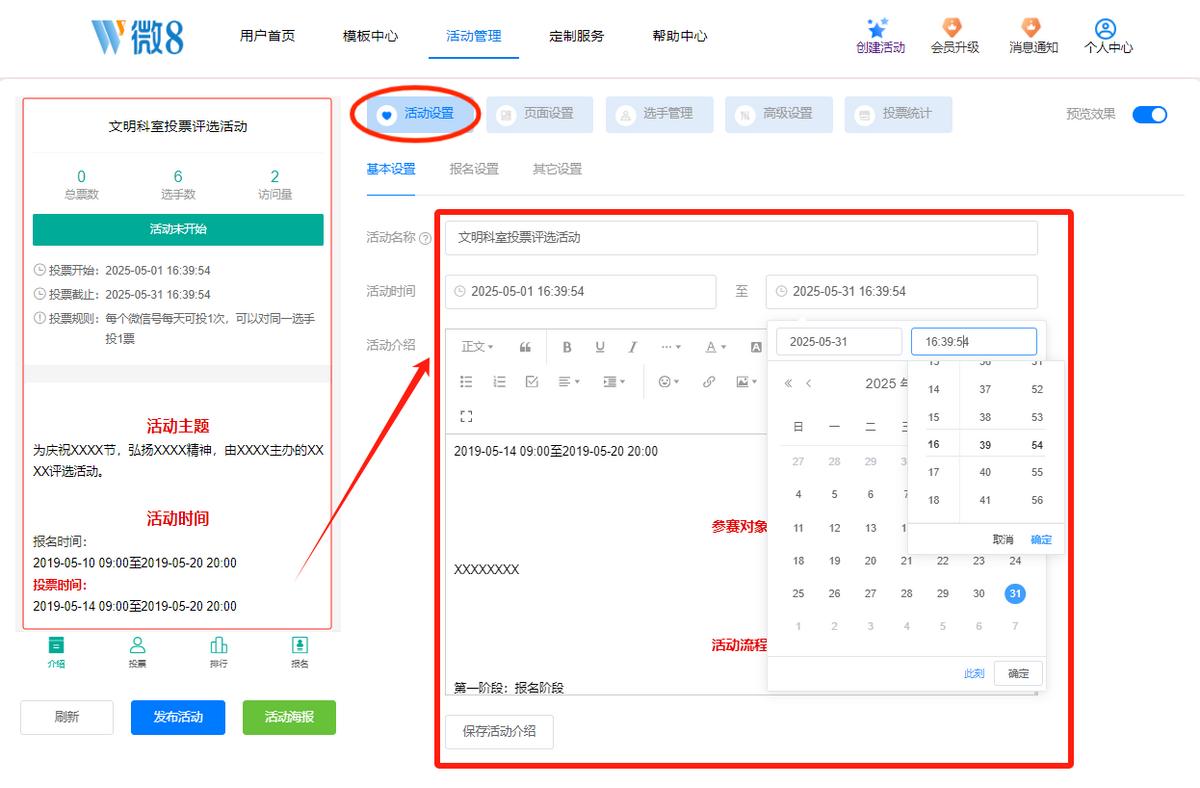Select hour 17 in the time picker
1200x788 pixels.
(934, 472)
